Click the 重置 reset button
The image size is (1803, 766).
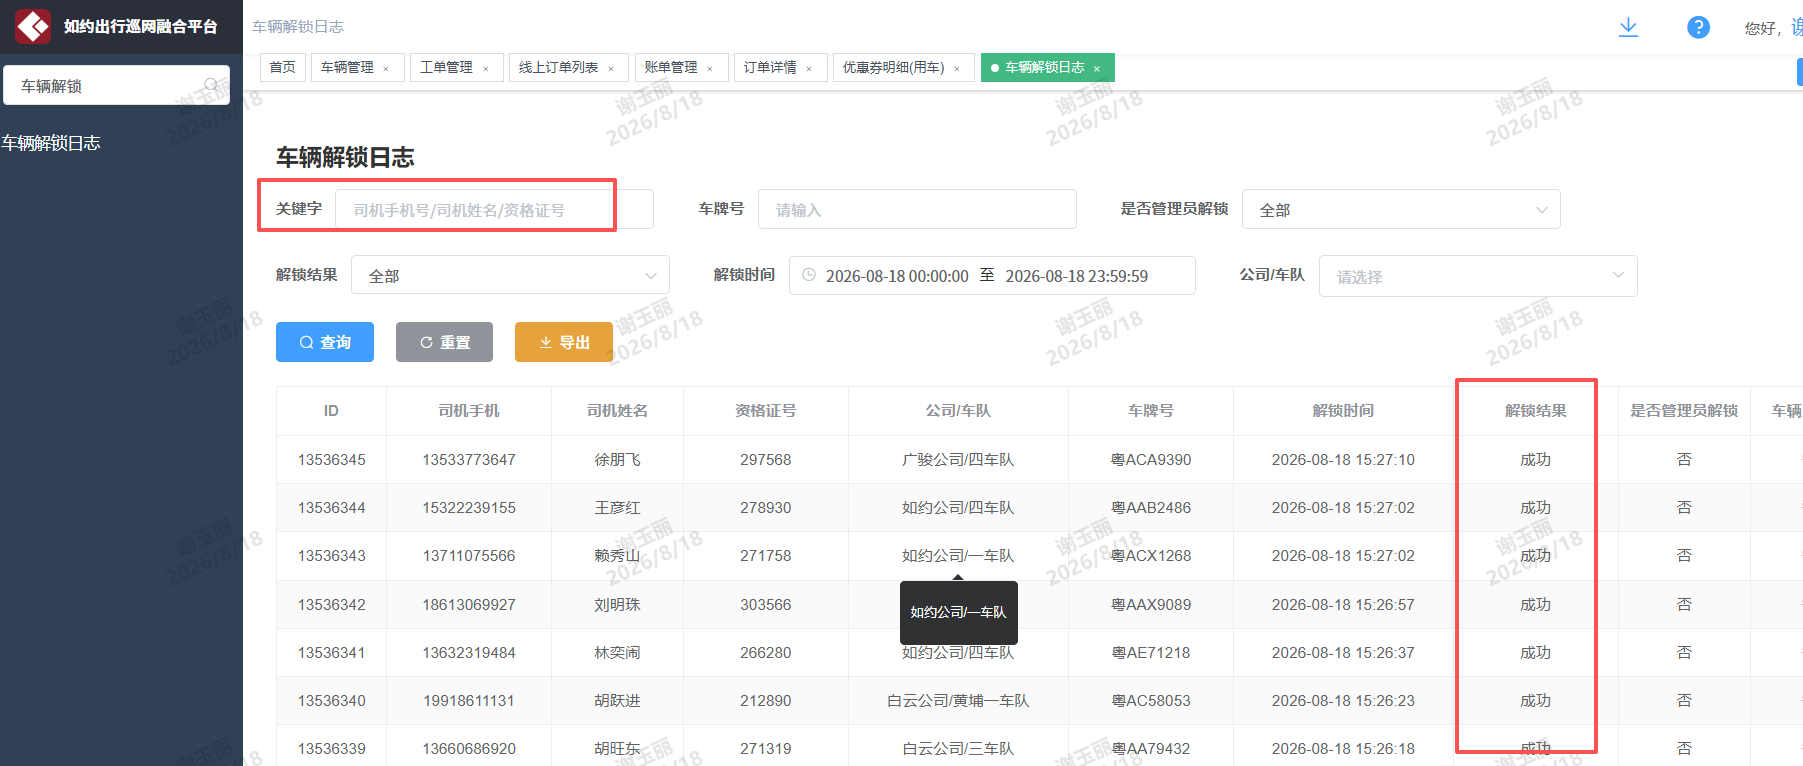[x=444, y=342]
